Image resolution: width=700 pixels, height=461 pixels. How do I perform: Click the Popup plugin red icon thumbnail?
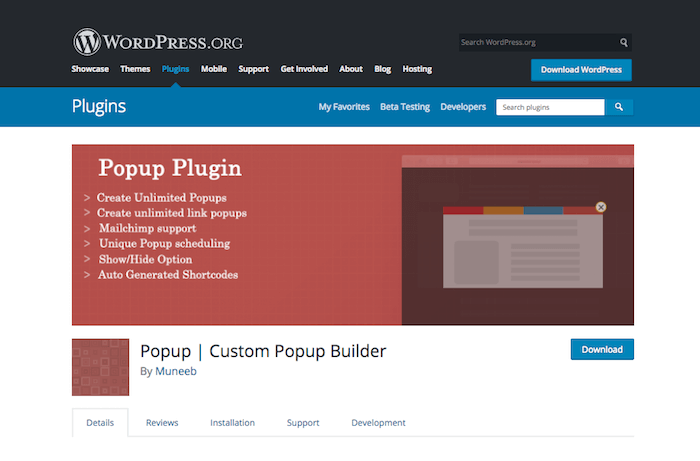(100, 367)
